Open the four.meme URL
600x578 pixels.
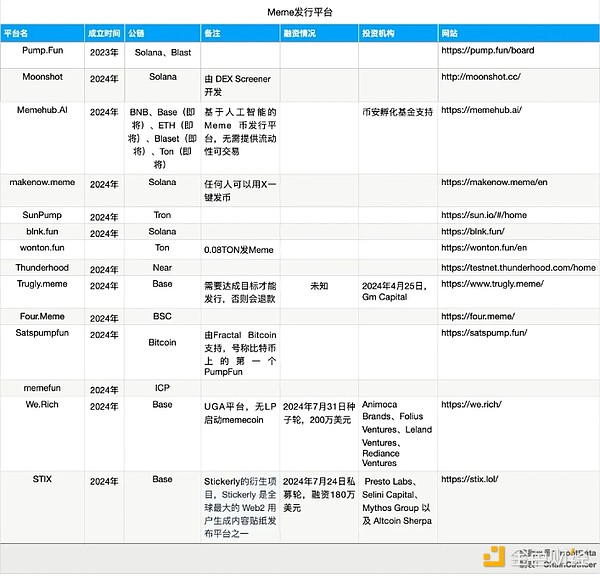pyautogui.click(x=478, y=316)
